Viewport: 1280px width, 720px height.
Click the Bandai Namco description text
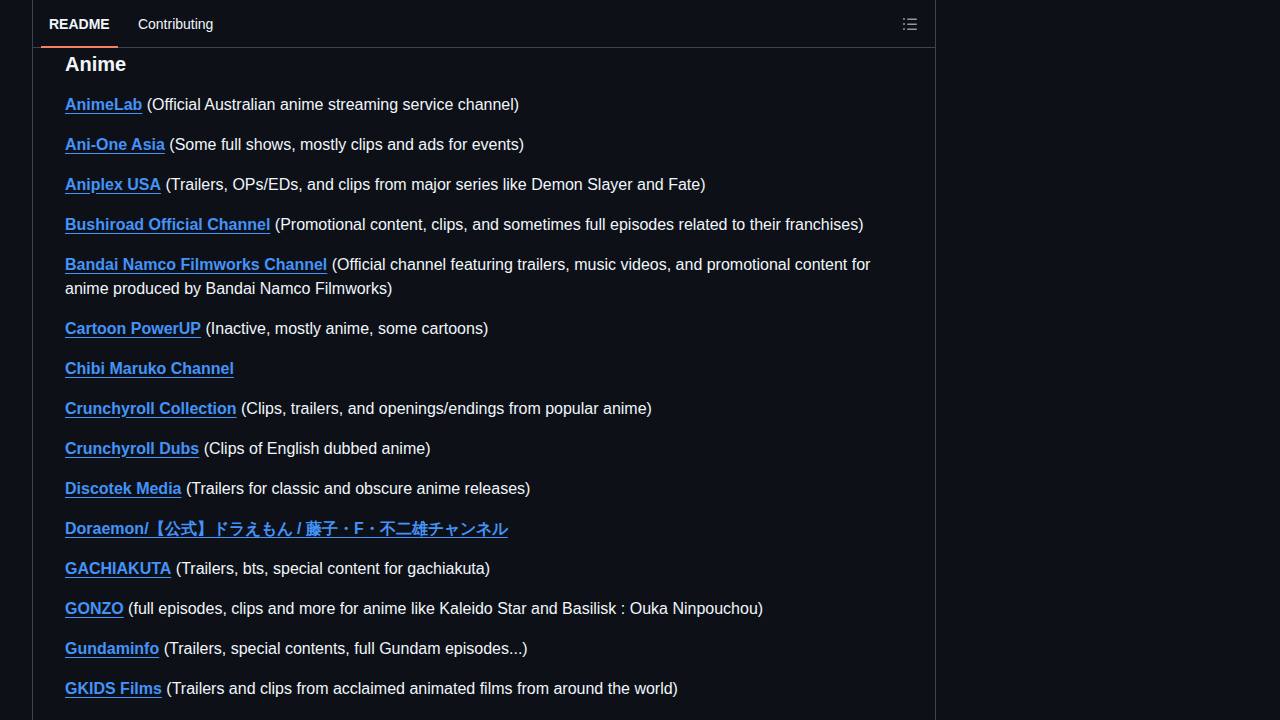click(468, 277)
